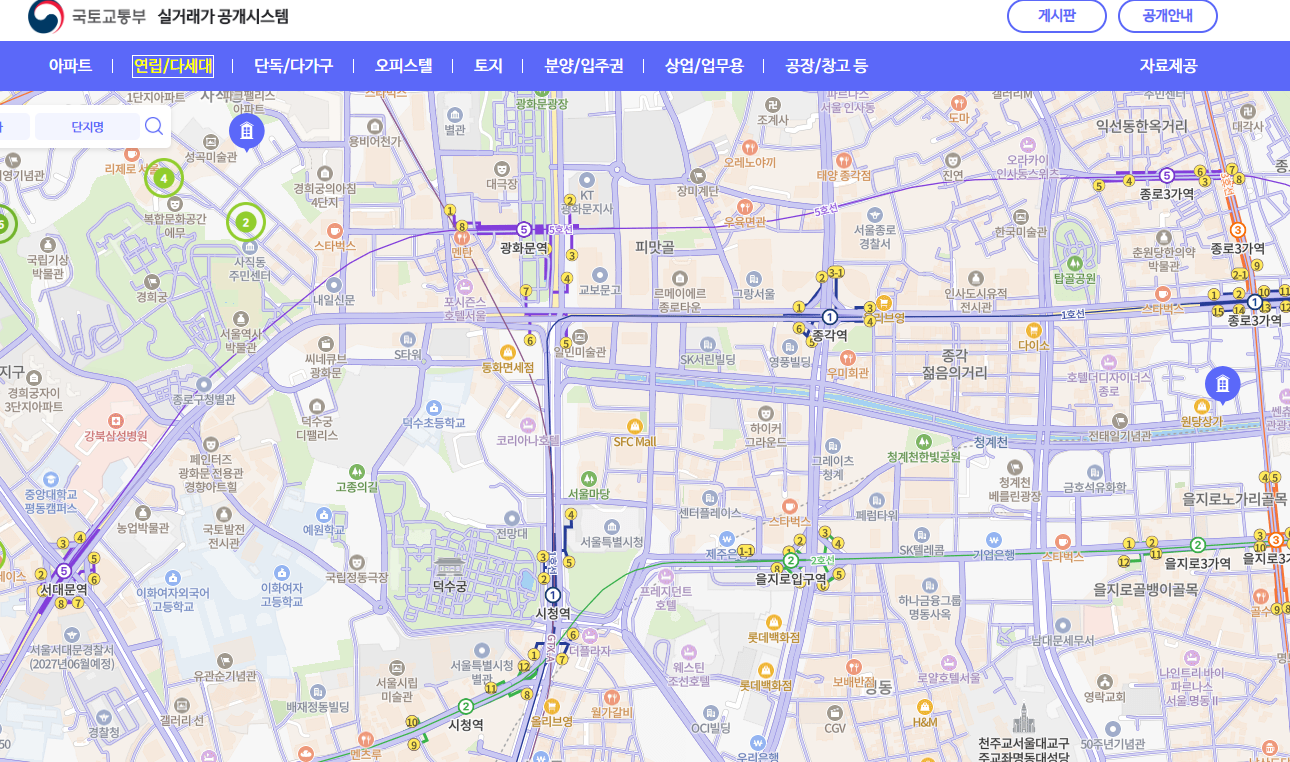Open the 분양/입주권 menu
This screenshot has height=762, width=1290.
(584, 66)
